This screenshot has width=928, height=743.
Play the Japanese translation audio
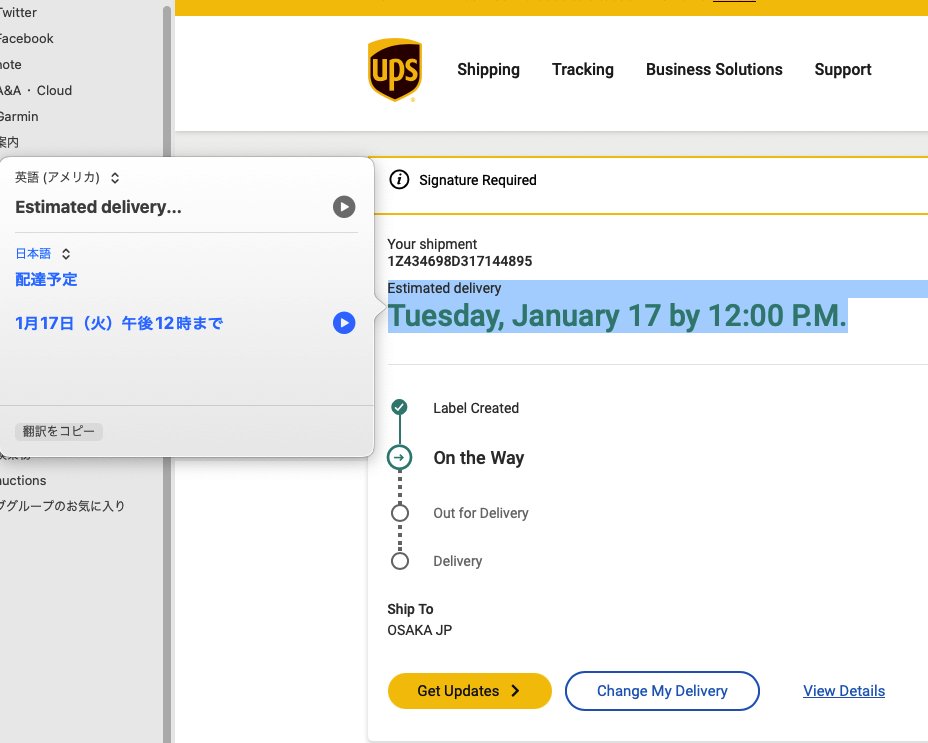click(344, 323)
